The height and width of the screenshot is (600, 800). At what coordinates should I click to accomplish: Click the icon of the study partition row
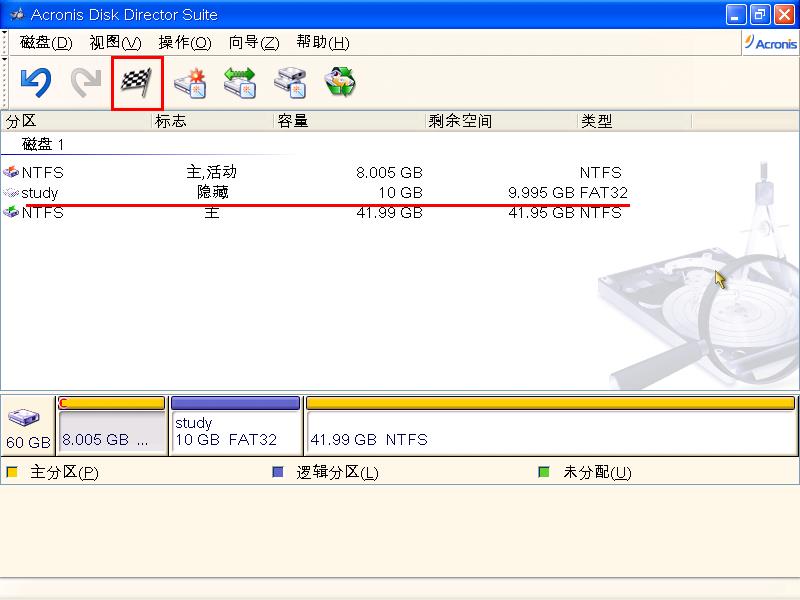(x=11, y=192)
